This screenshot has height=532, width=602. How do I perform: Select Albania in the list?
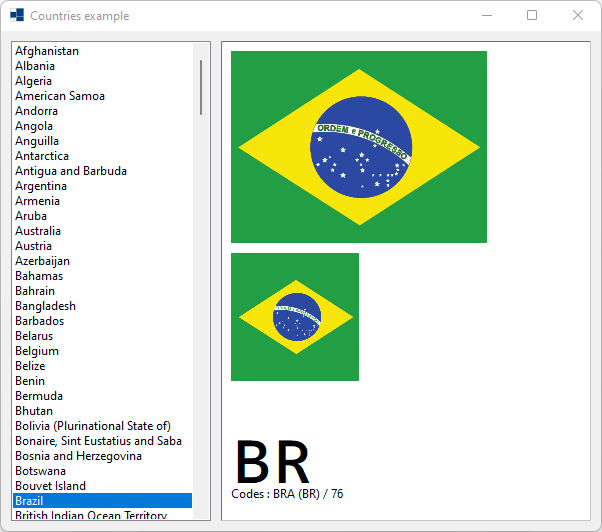click(103, 66)
